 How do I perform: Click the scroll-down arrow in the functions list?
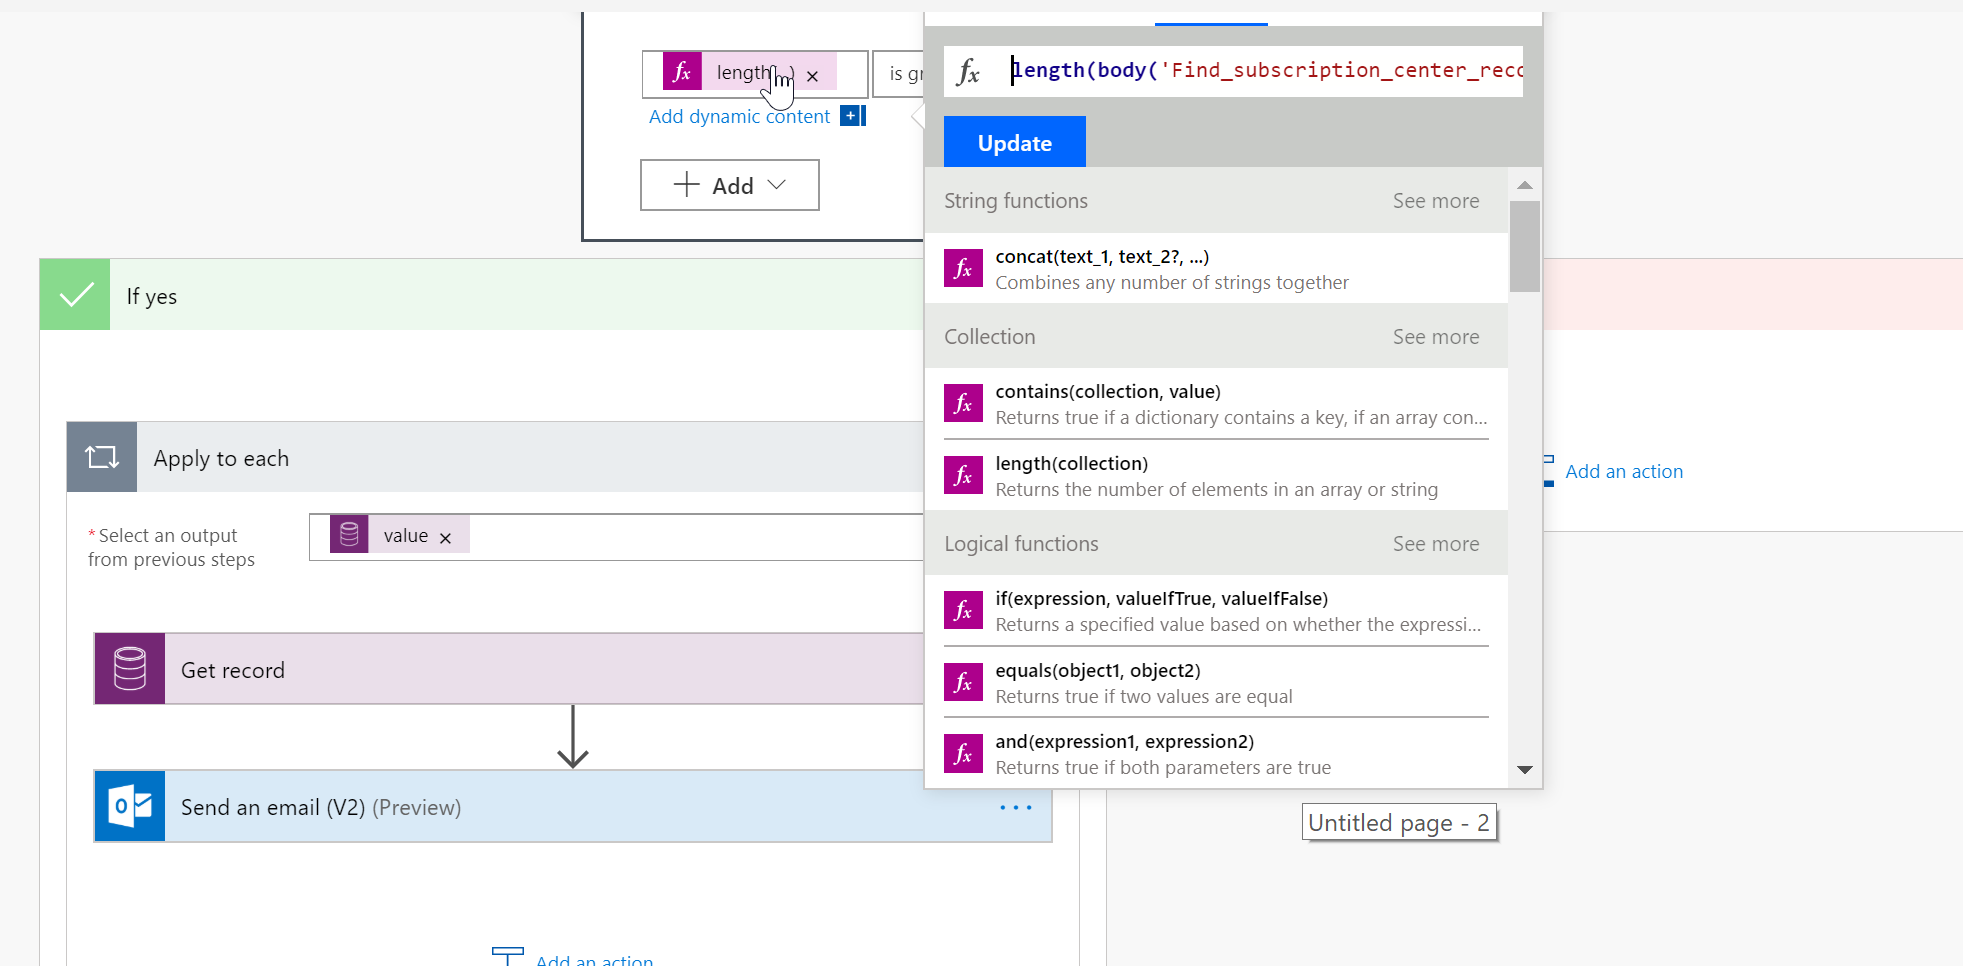[x=1524, y=770]
